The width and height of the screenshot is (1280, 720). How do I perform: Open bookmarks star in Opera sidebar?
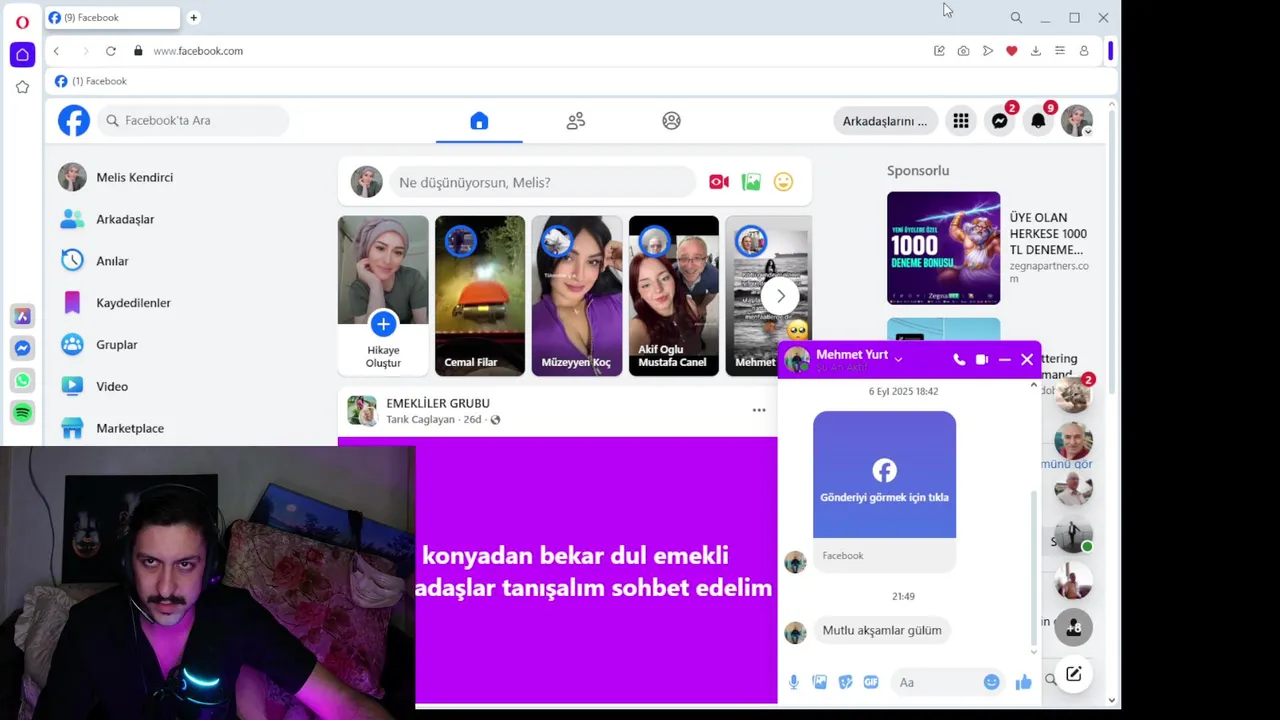pyautogui.click(x=22, y=87)
